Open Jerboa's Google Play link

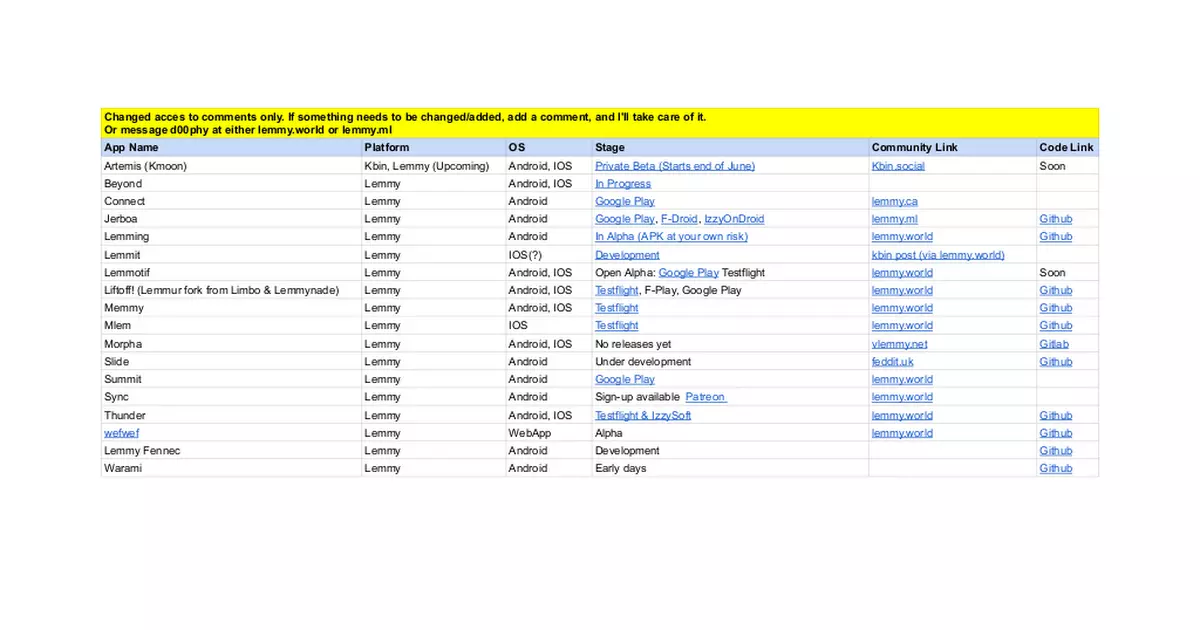(x=625, y=219)
